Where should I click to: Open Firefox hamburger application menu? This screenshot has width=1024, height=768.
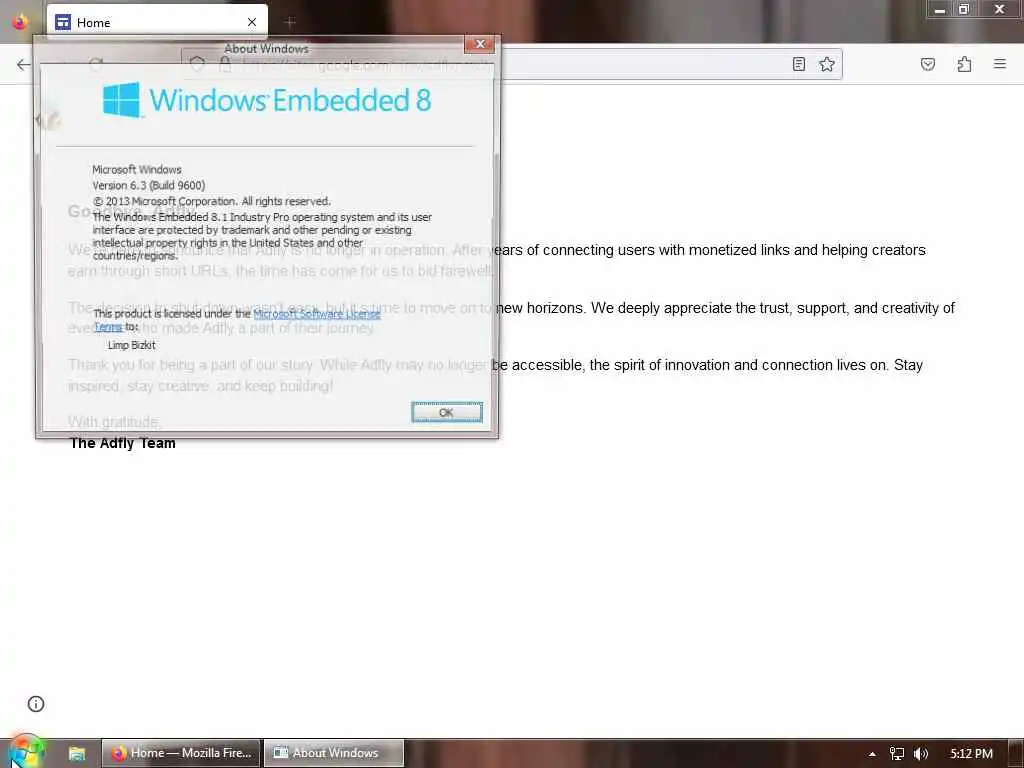pyautogui.click(x=1000, y=64)
